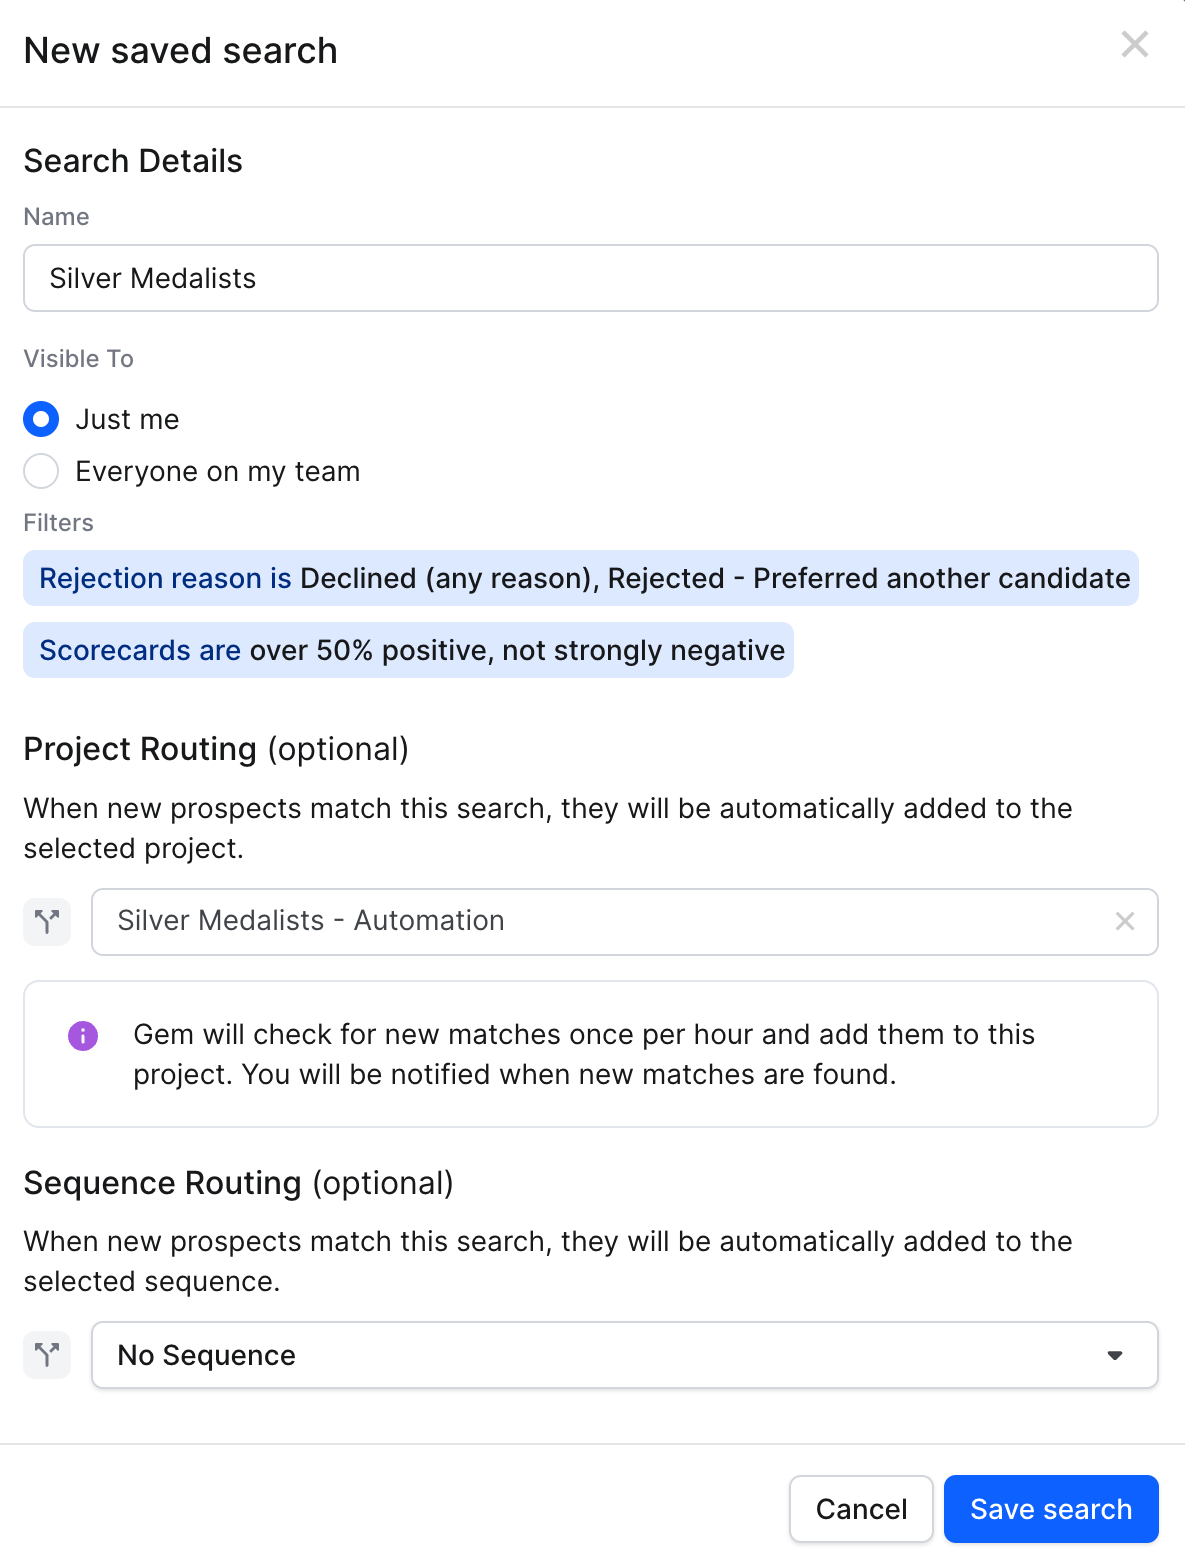Select the Just me radio button
The height and width of the screenshot is (1557, 1185).
pyautogui.click(x=41, y=419)
